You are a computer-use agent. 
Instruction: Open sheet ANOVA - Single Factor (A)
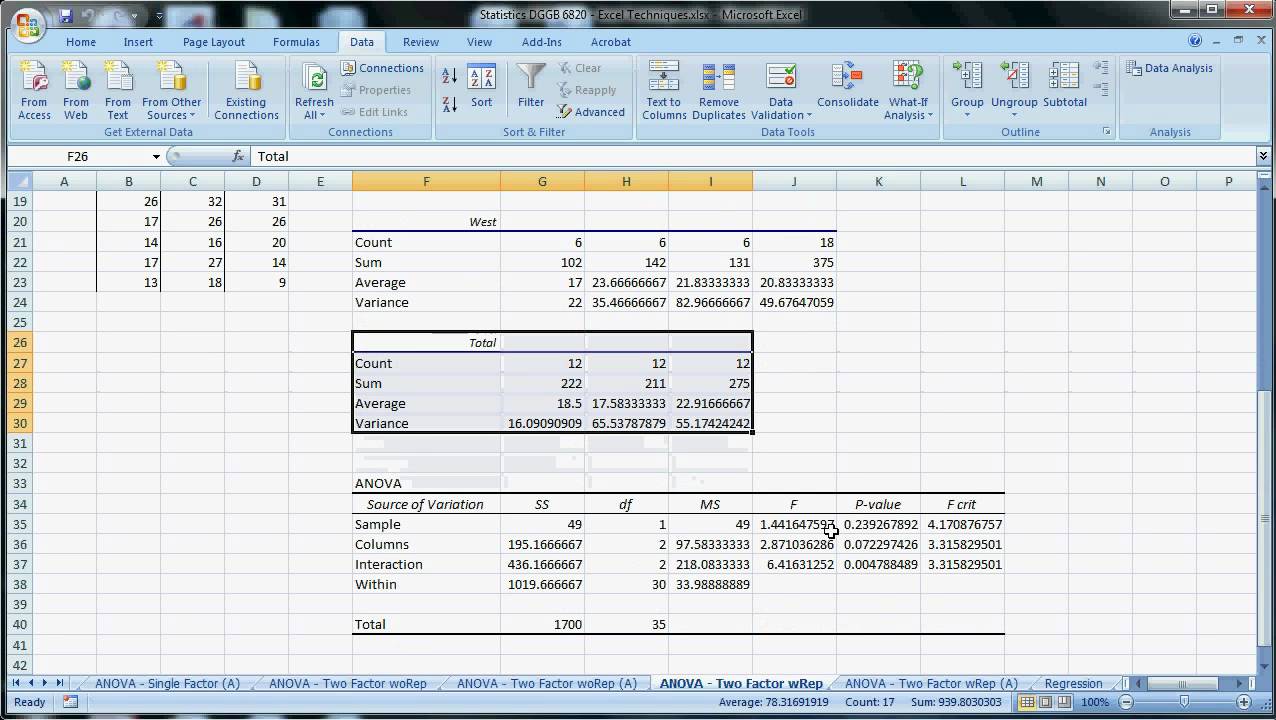click(168, 684)
